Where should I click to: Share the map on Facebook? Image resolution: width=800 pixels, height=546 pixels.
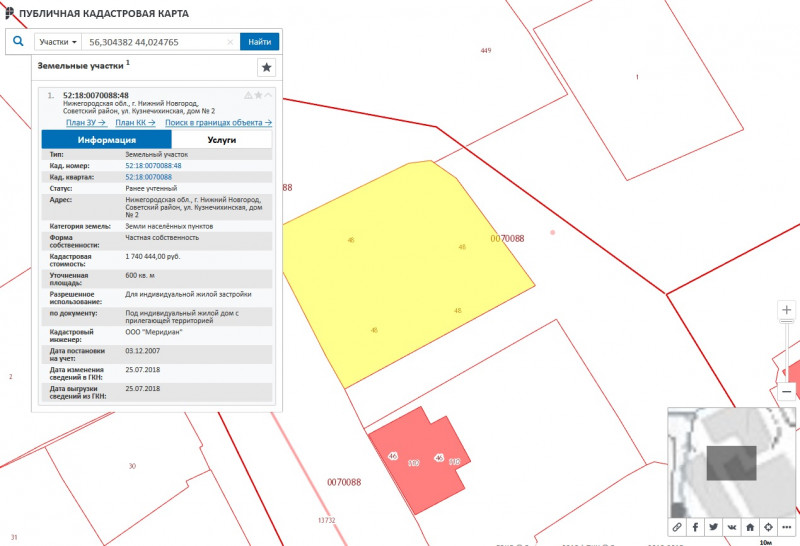click(695, 526)
